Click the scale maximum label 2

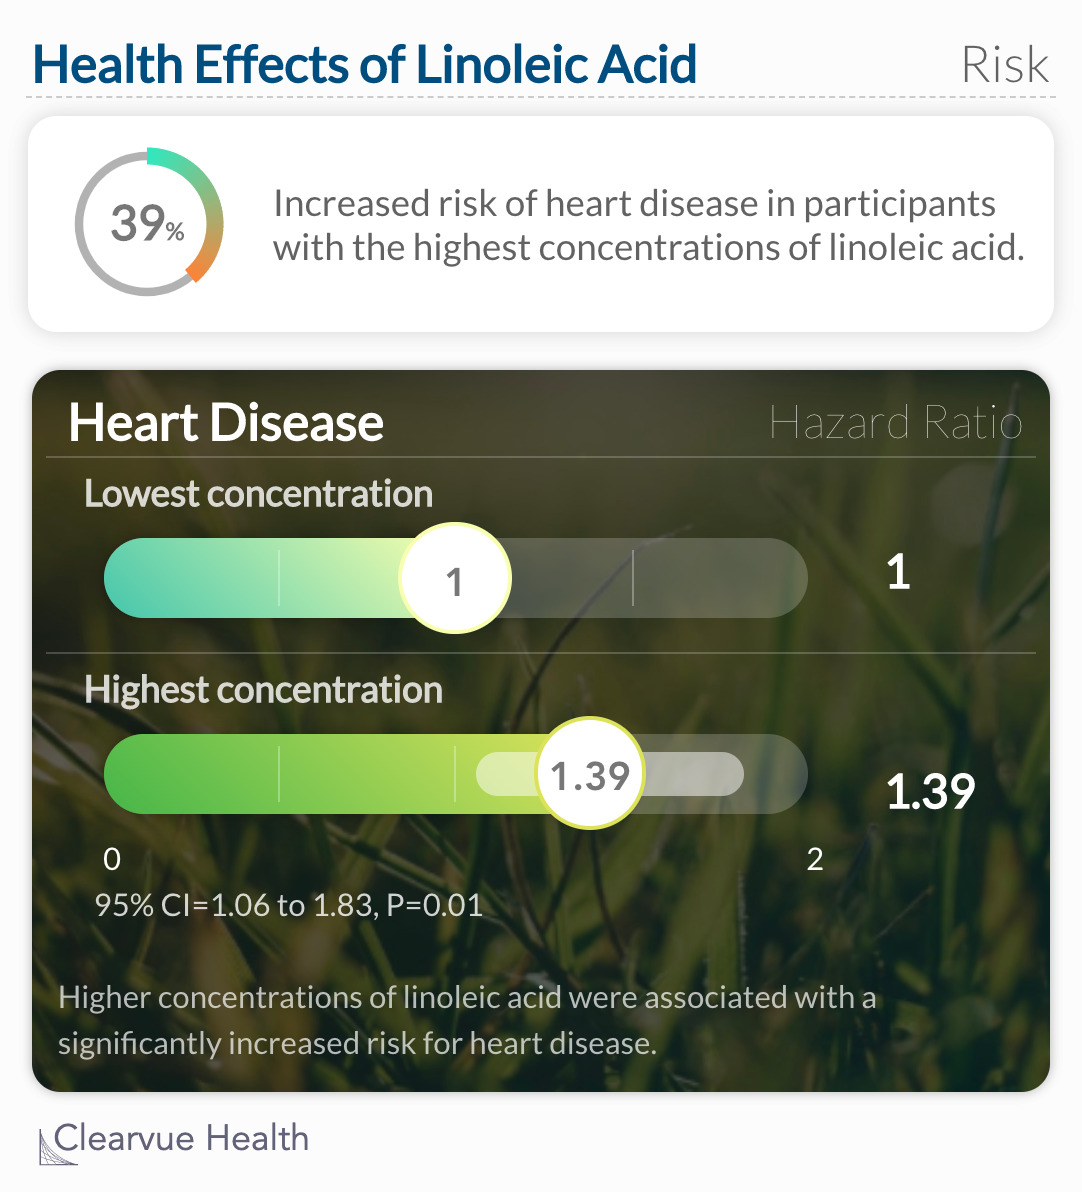[815, 860]
